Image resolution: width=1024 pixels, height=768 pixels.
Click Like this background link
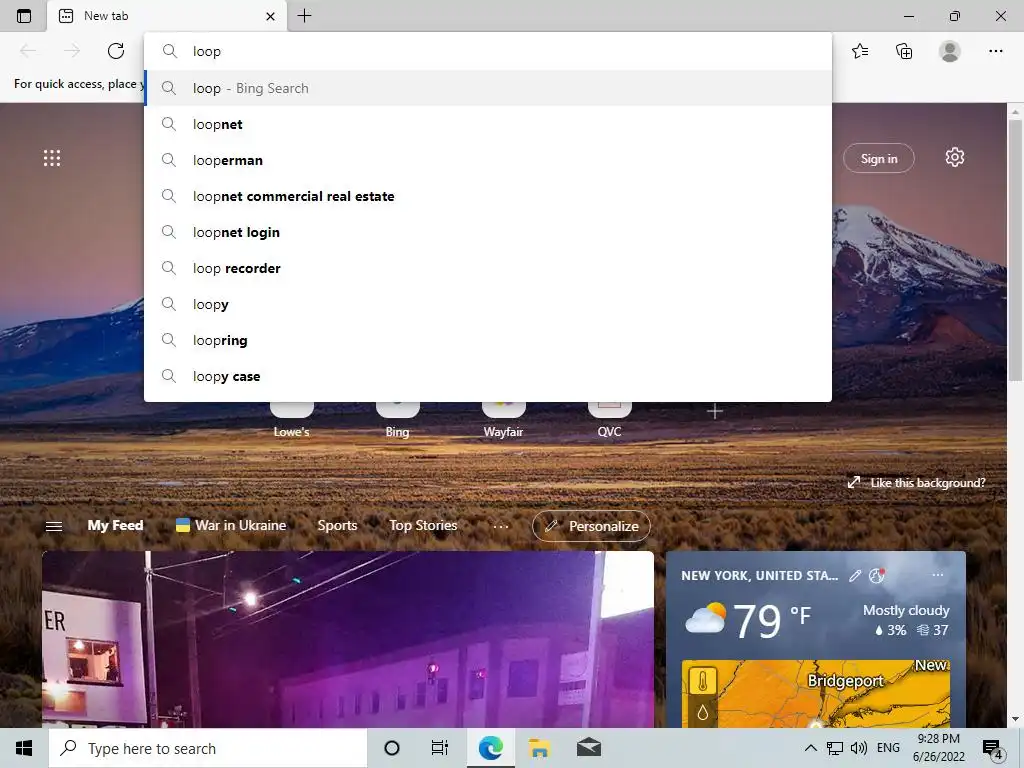click(x=916, y=483)
